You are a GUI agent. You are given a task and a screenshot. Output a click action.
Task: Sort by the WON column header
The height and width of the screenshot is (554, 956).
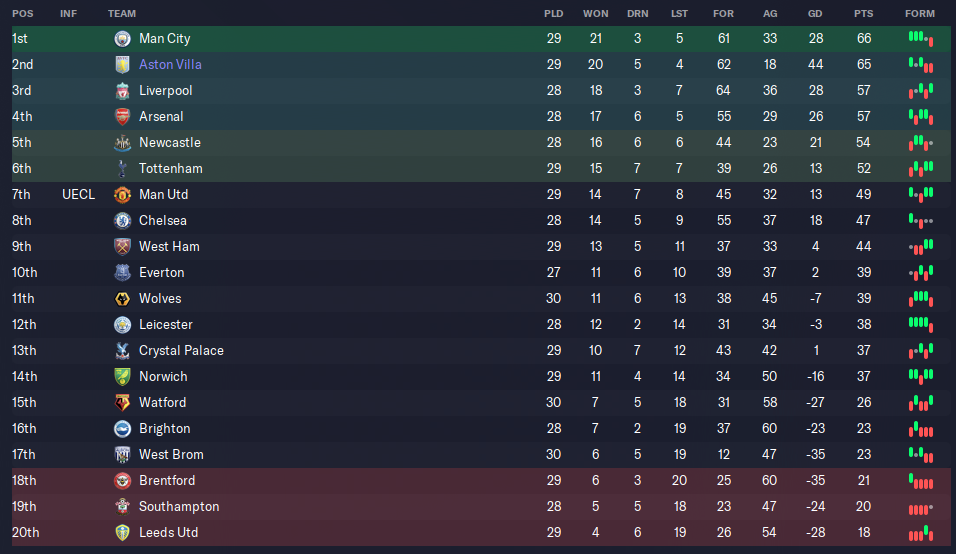(x=596, y=13)
